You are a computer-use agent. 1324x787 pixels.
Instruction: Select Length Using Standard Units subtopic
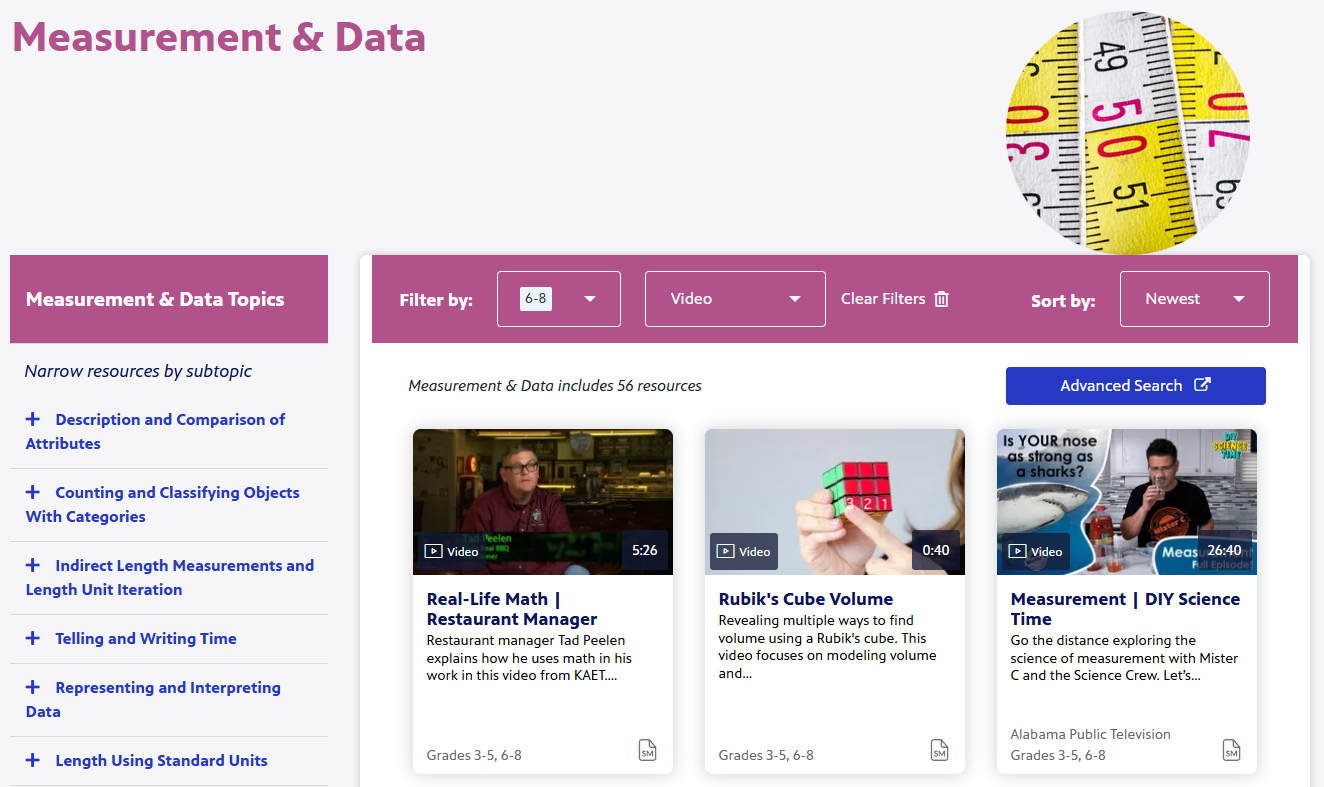pyautogui.click(x=161, y=760)
